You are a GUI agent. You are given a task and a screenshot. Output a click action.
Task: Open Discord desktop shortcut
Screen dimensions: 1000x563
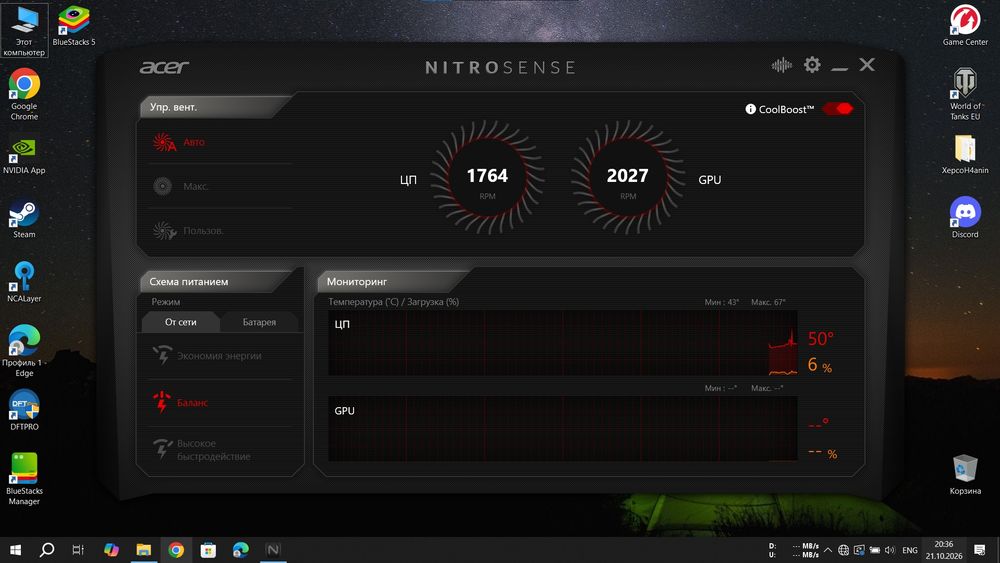click(965, 217)
